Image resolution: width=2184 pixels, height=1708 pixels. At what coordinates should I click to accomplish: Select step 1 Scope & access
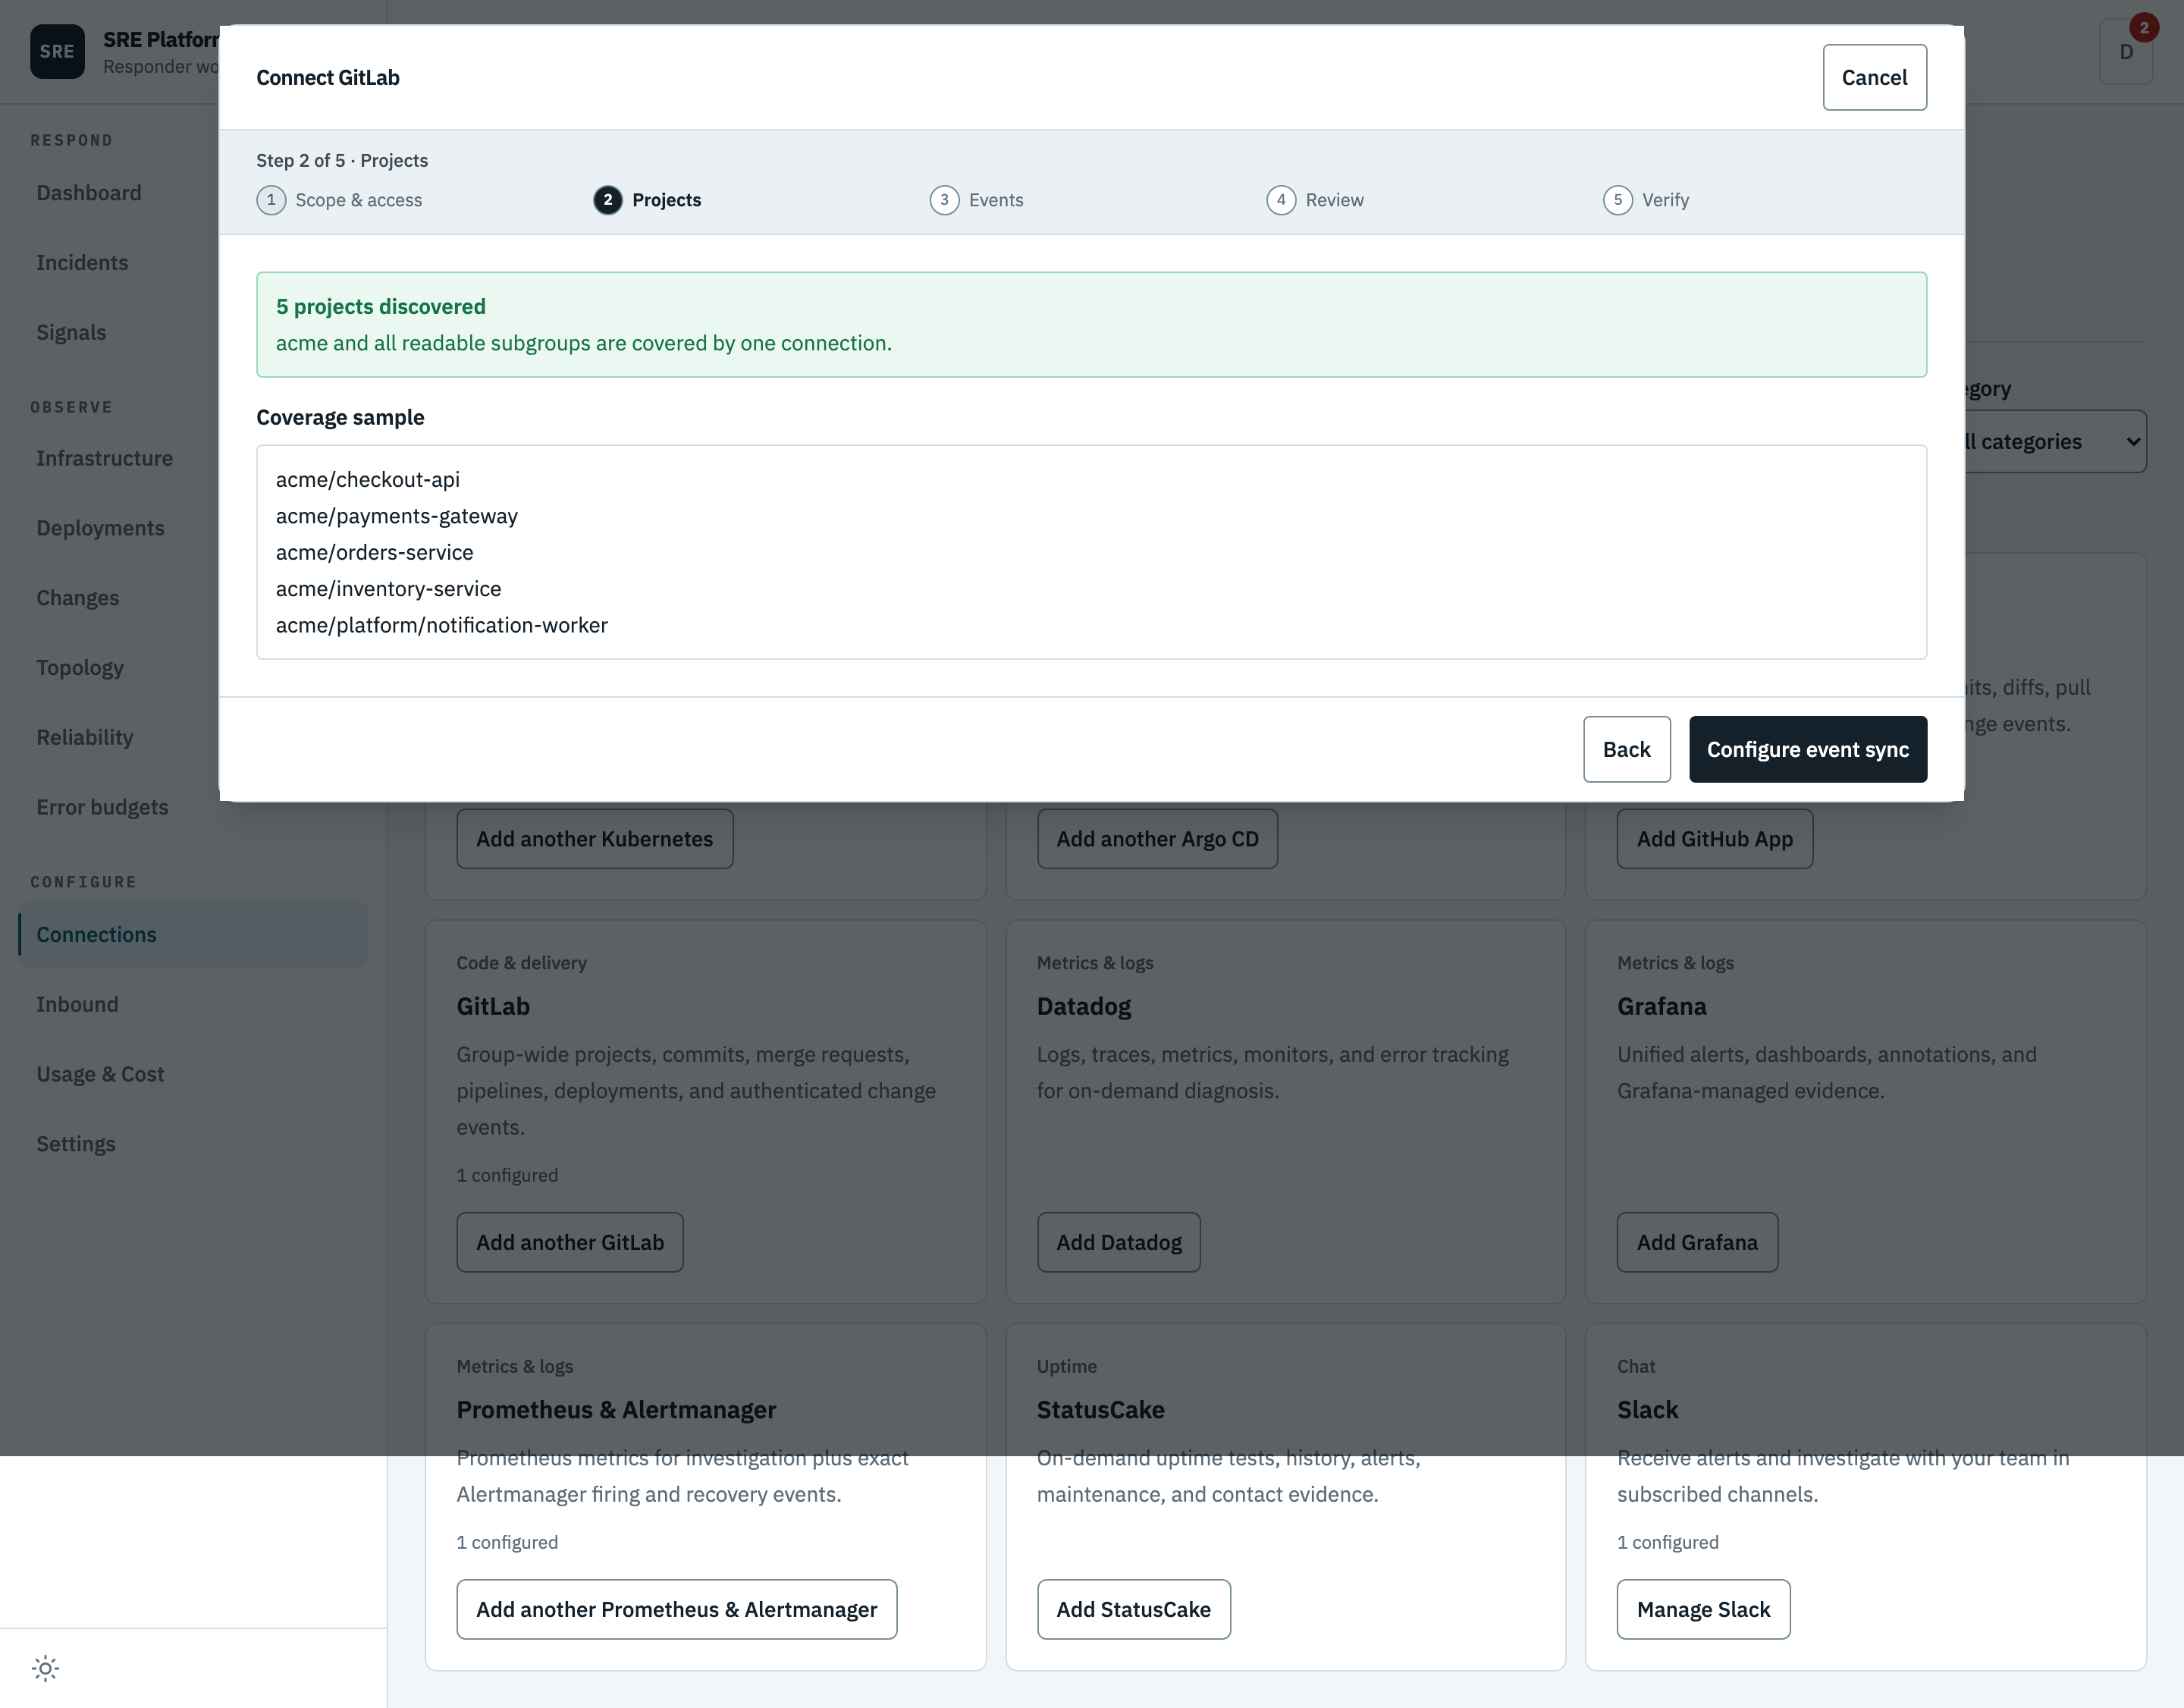340,200
